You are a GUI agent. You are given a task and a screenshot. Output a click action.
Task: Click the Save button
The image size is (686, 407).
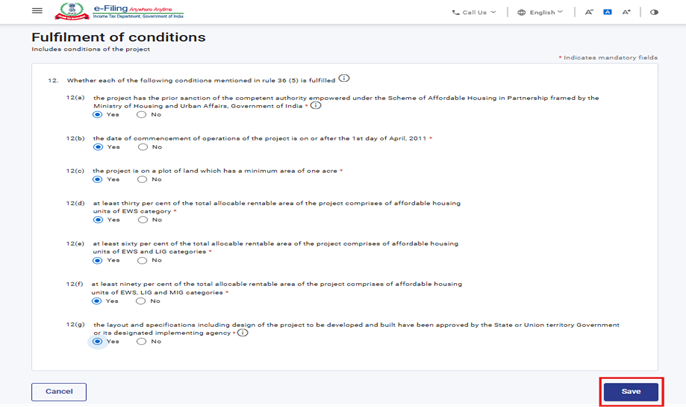point(630,391)
